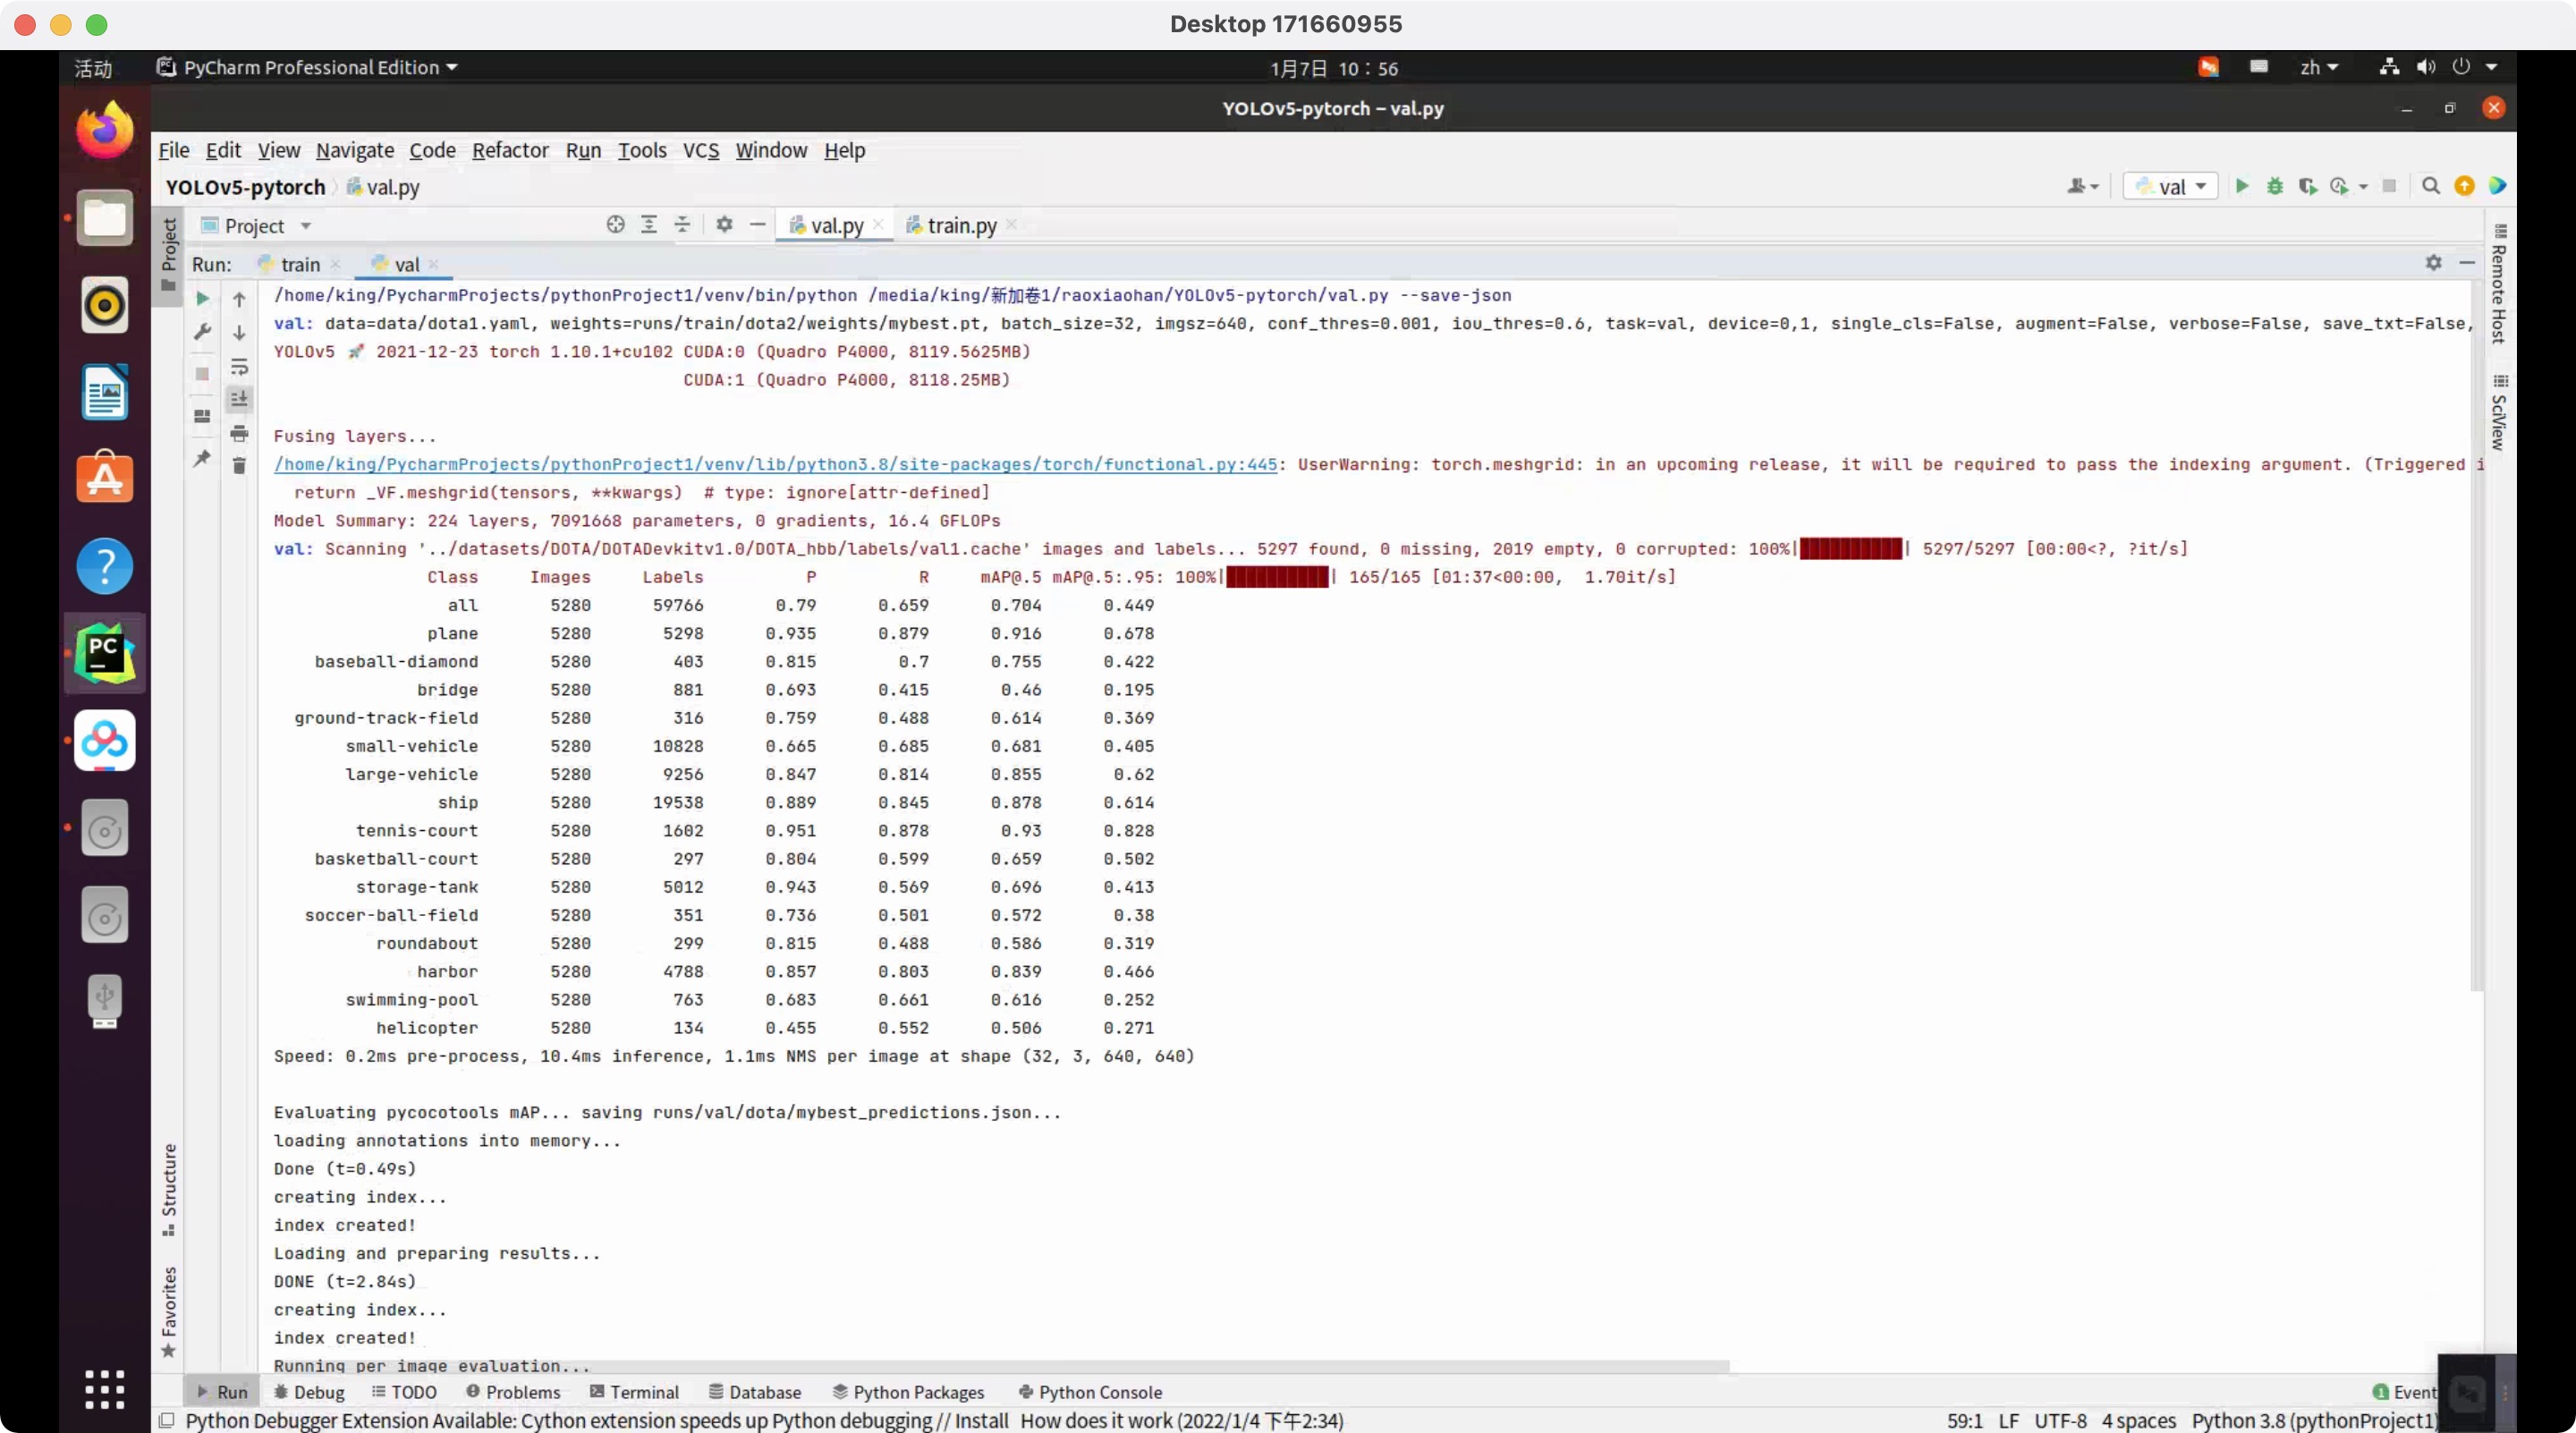The image size is (2576, 1433).
Task: Toggle scroll-to-end in the console
Action: [x=239, y=399]
